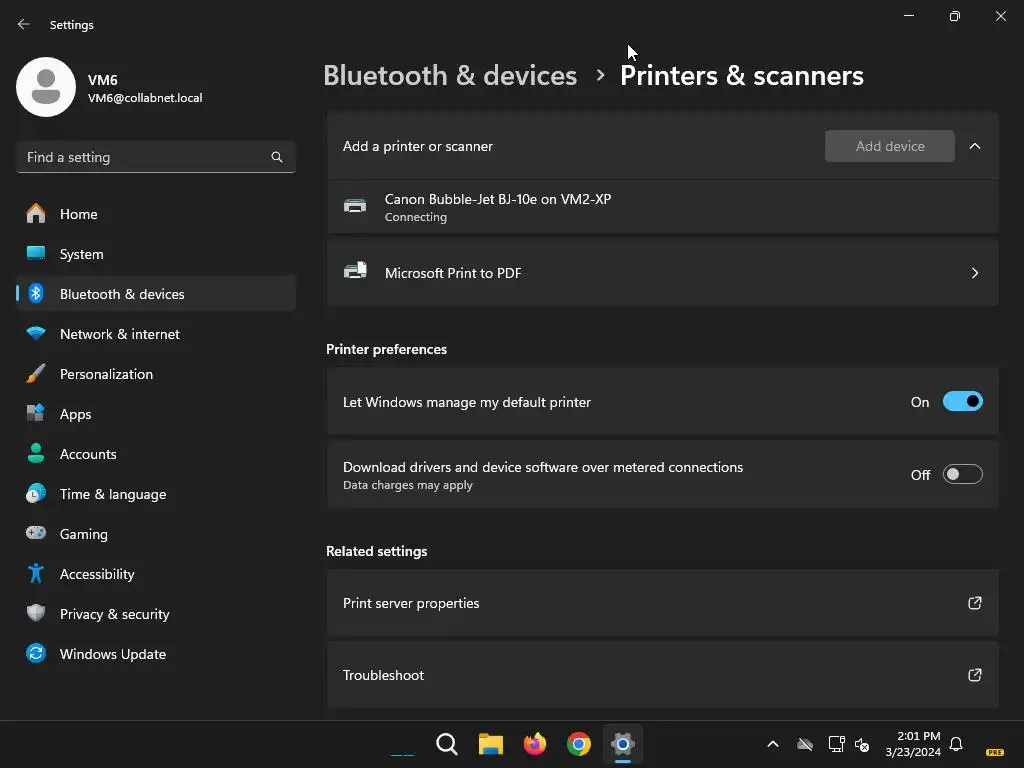This screenshot has height=768, width=1024.
Task: Launch Firefox from the taskbar
Action: (x=535, y=744)
